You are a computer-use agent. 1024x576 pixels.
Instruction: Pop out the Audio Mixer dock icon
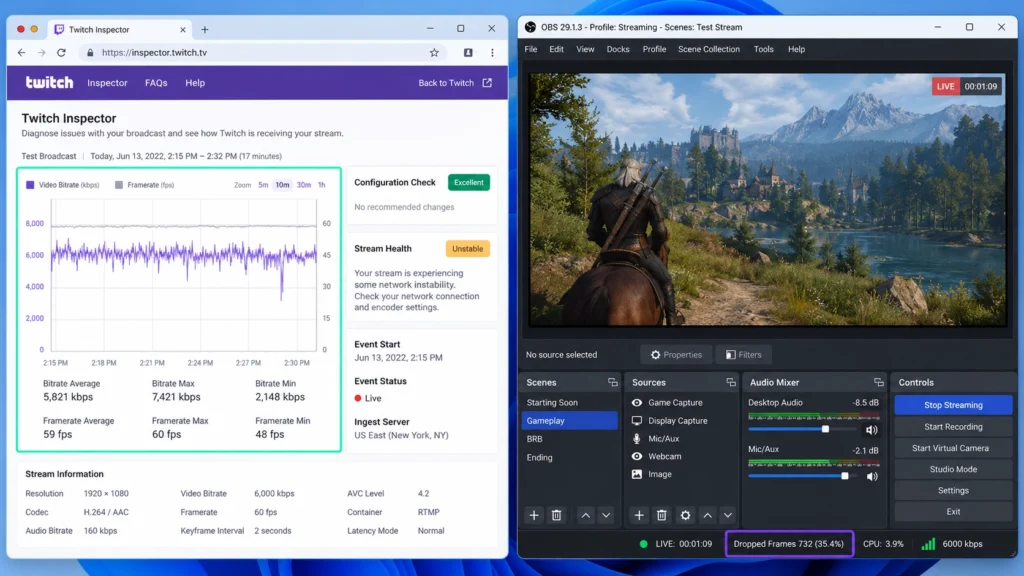click(x=878, y=382)
